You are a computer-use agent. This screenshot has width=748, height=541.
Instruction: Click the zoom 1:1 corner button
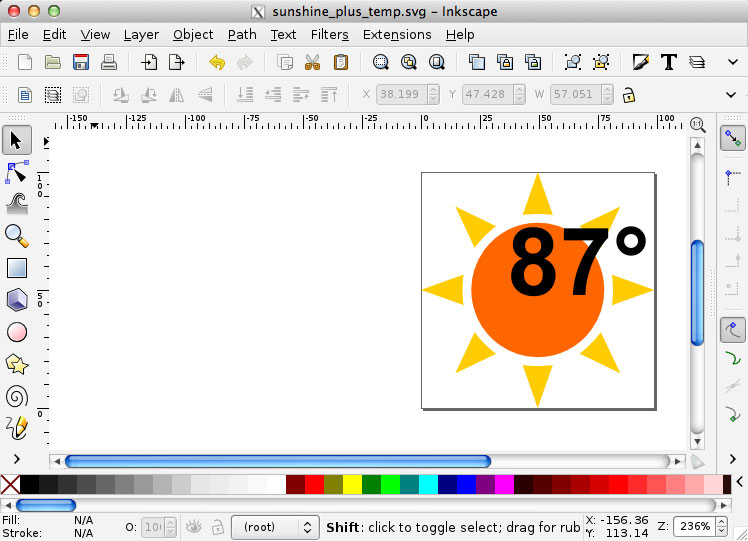coord(697,125)
